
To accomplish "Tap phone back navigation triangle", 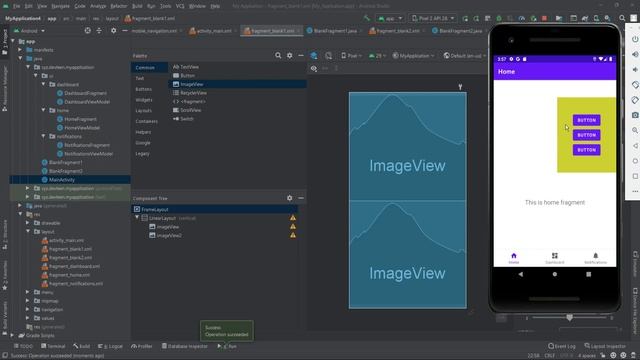I will click(x=520, y=274).
